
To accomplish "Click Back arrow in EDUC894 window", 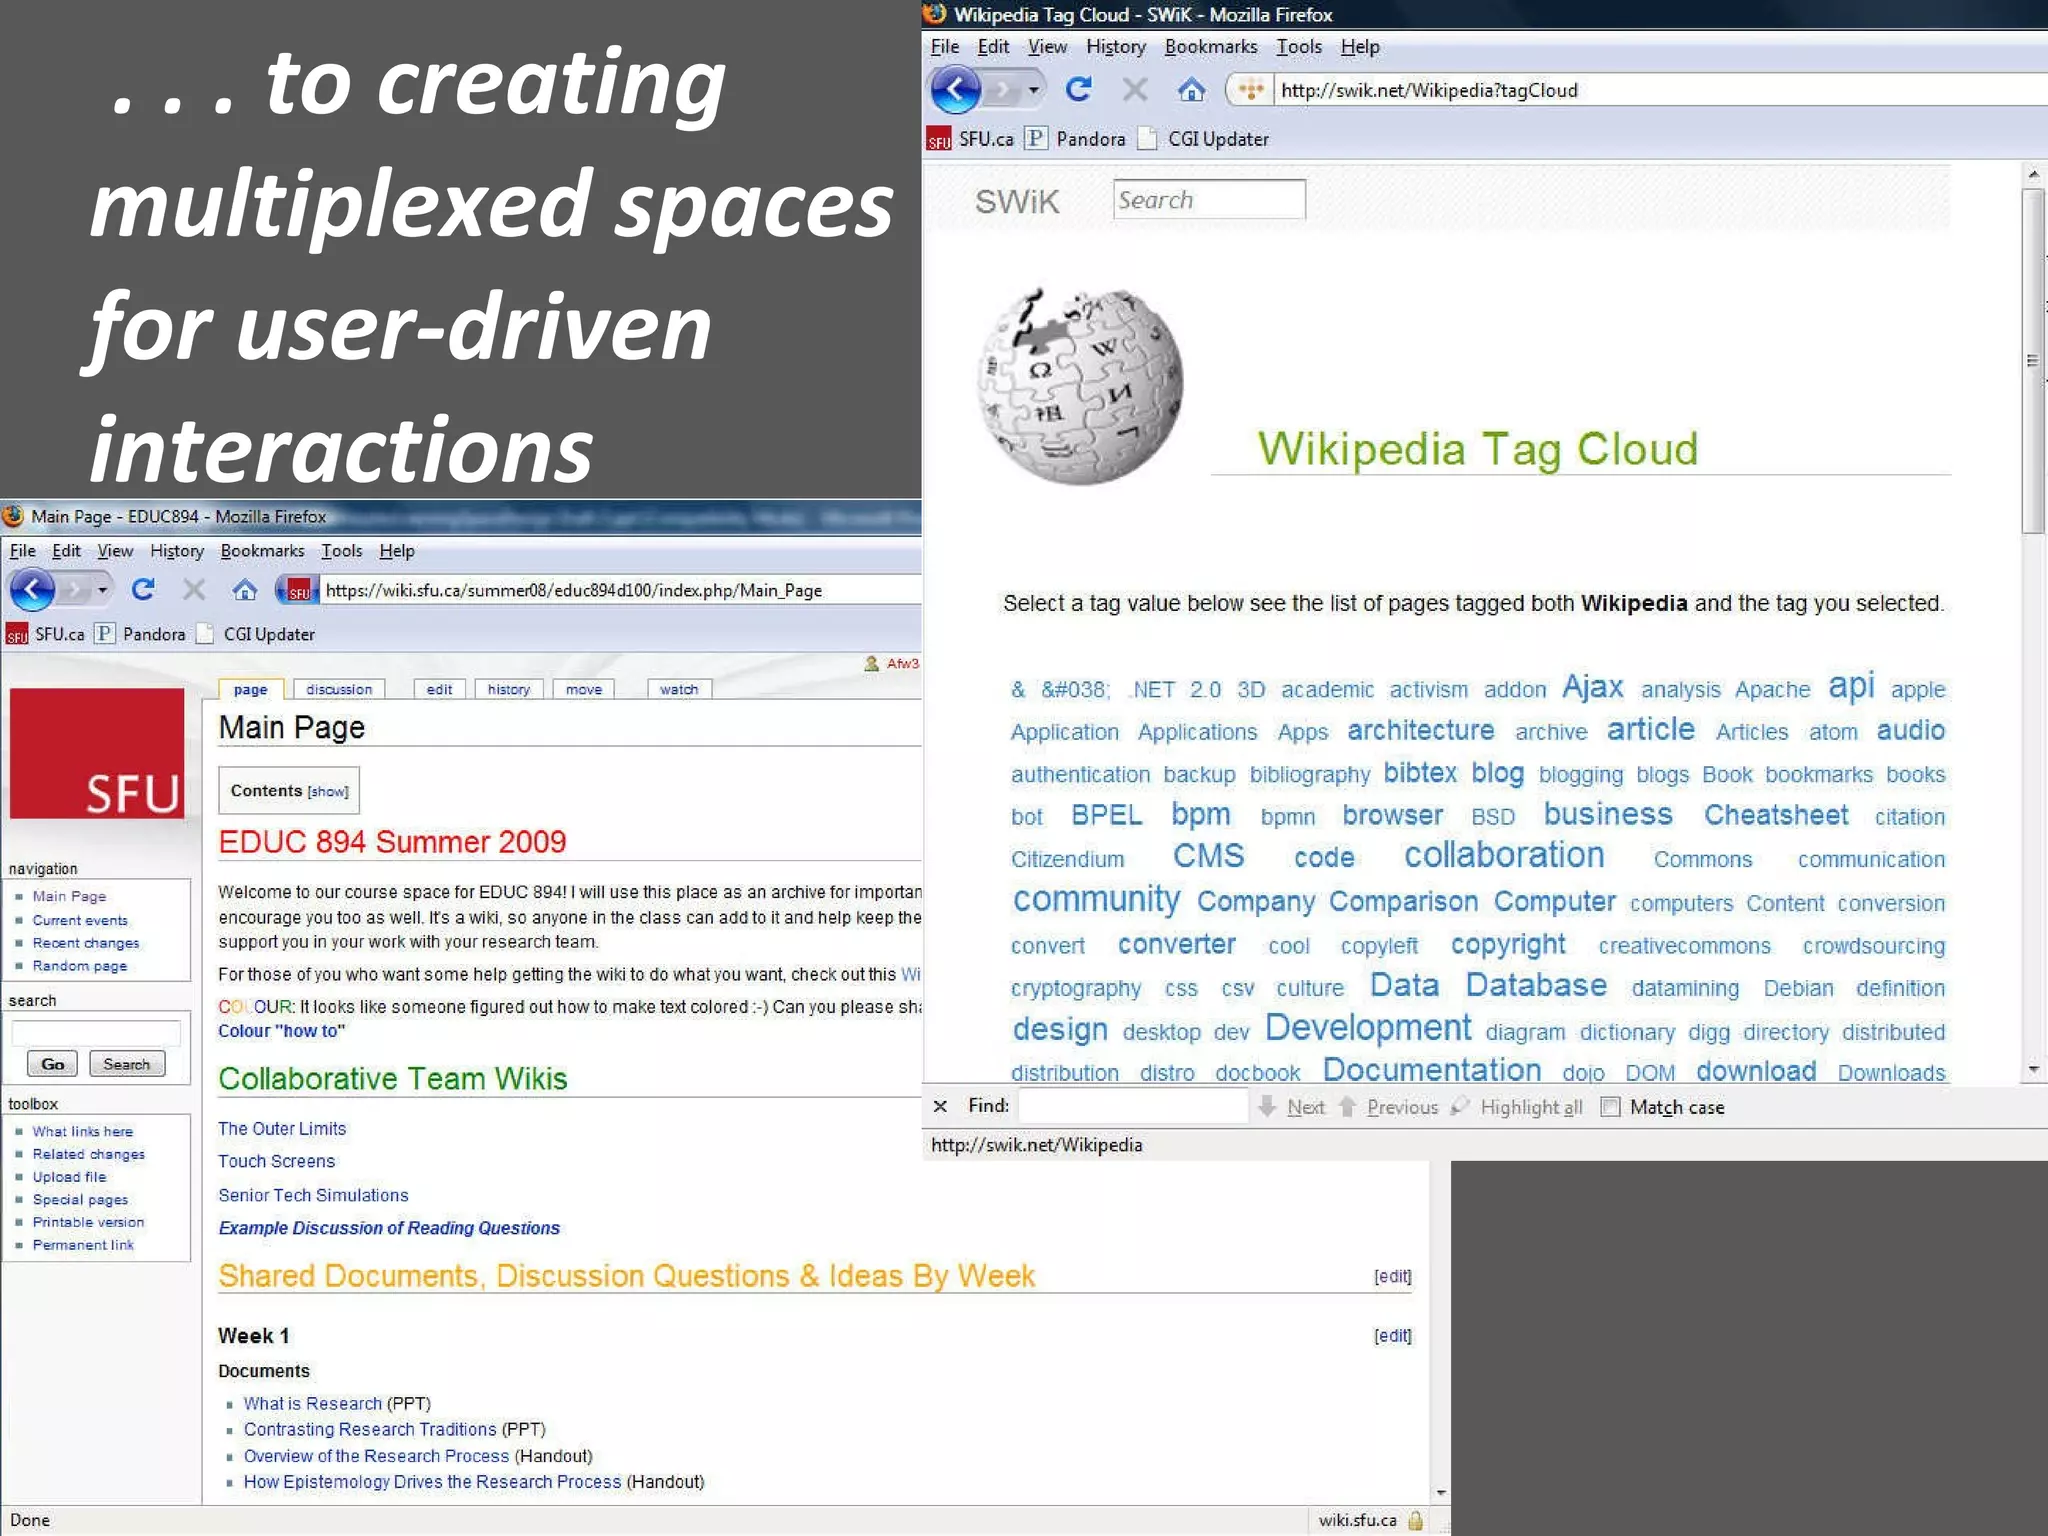I will [x=32, y=590].
